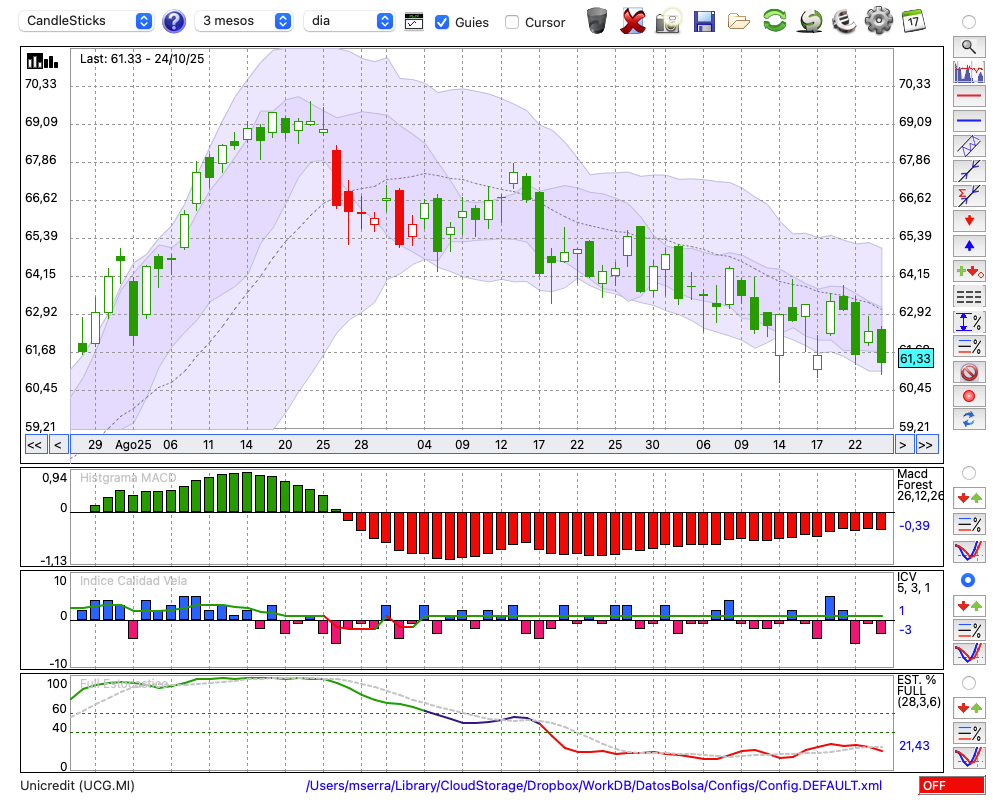1000x800 pixels.
Task: Toggle the red OFF button
Action: (952, 785)
